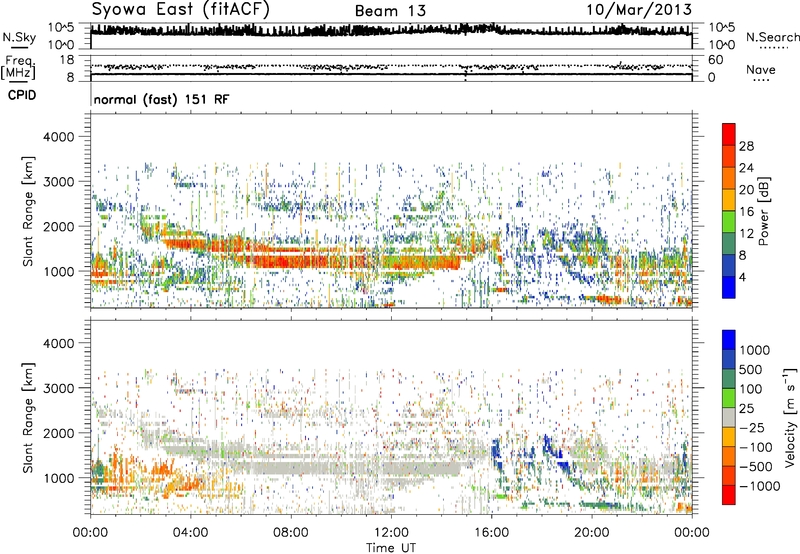The image size is (800, 554).
Task: Click the '4' label on Power colorbar
Action: coord(742,277)
